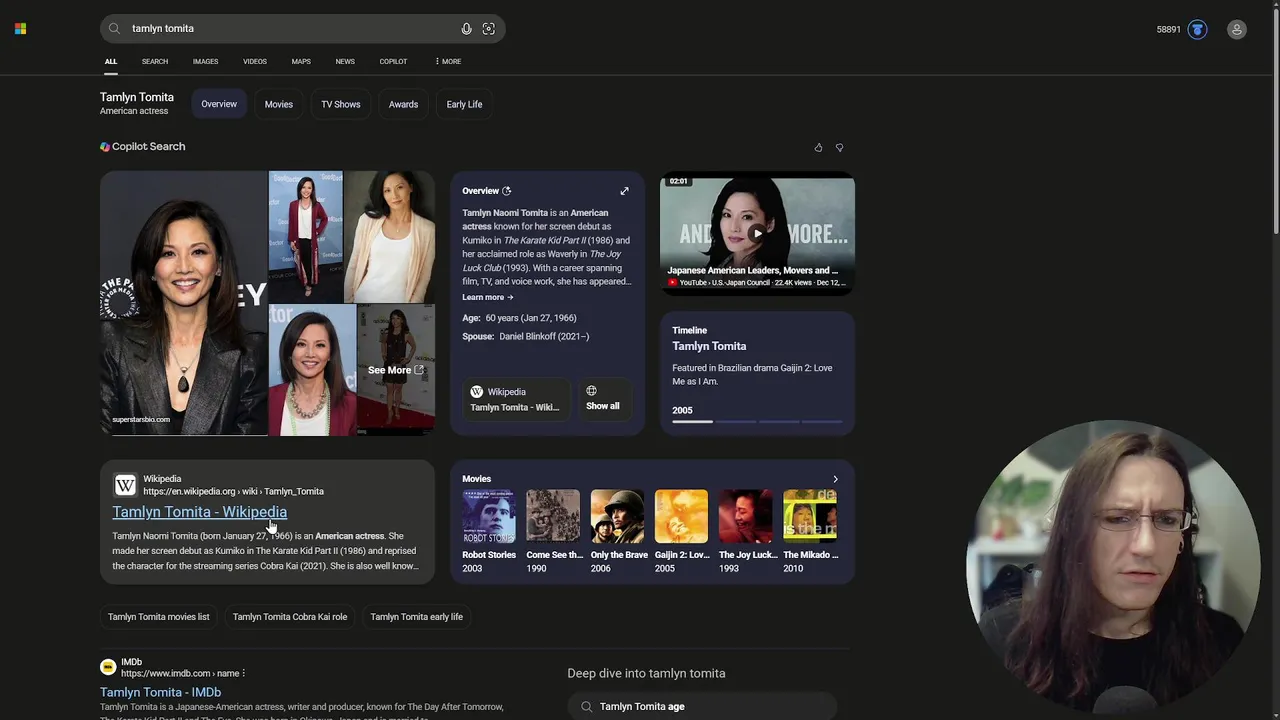Open The Mikado movie poster

pos(810,516)
